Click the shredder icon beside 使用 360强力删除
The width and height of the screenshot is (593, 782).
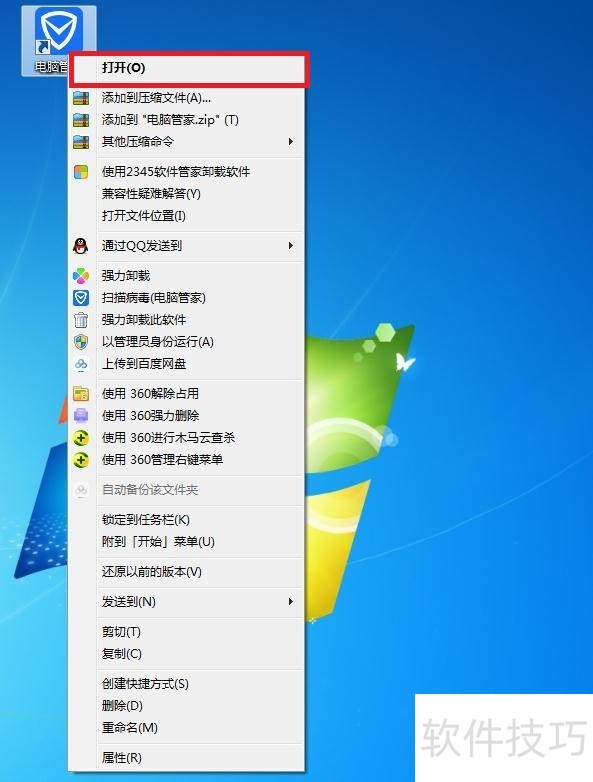pyautogui.click(x=81, y=415)
